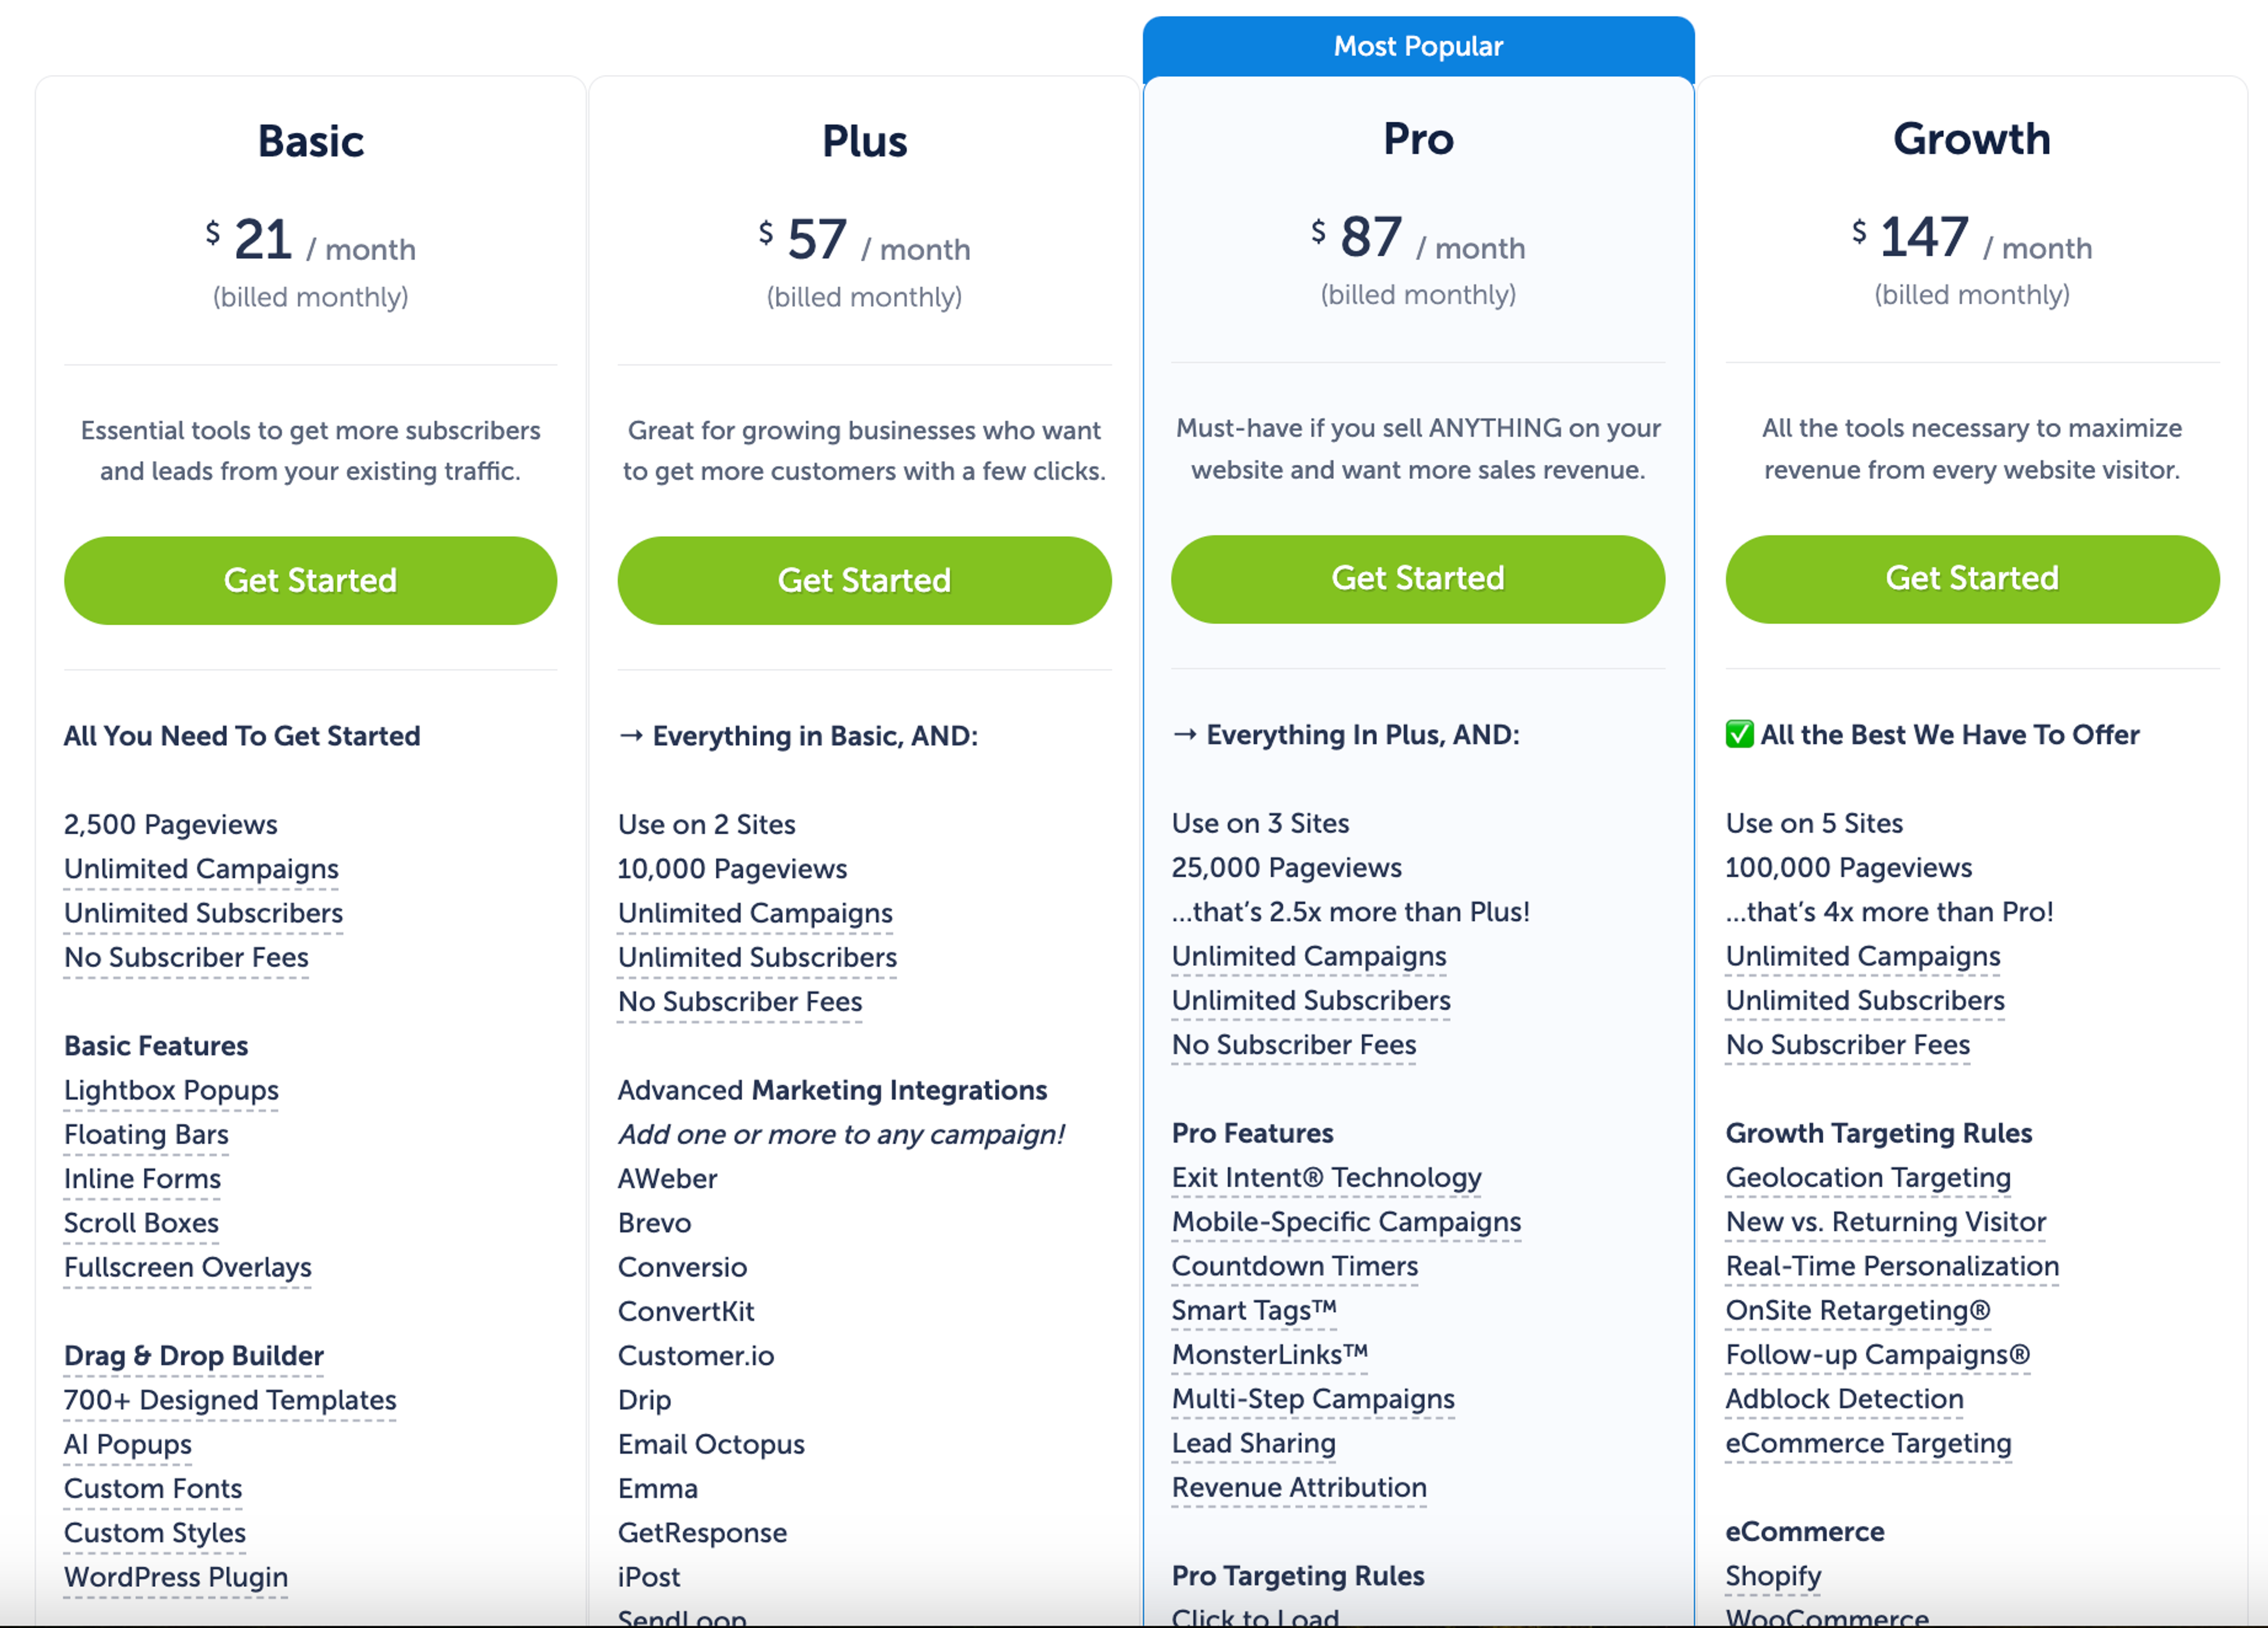Click the green checkmark beside All the Best We Have To Offer
Viewport: 2268px width, 1628px height.
(1741, 735)
